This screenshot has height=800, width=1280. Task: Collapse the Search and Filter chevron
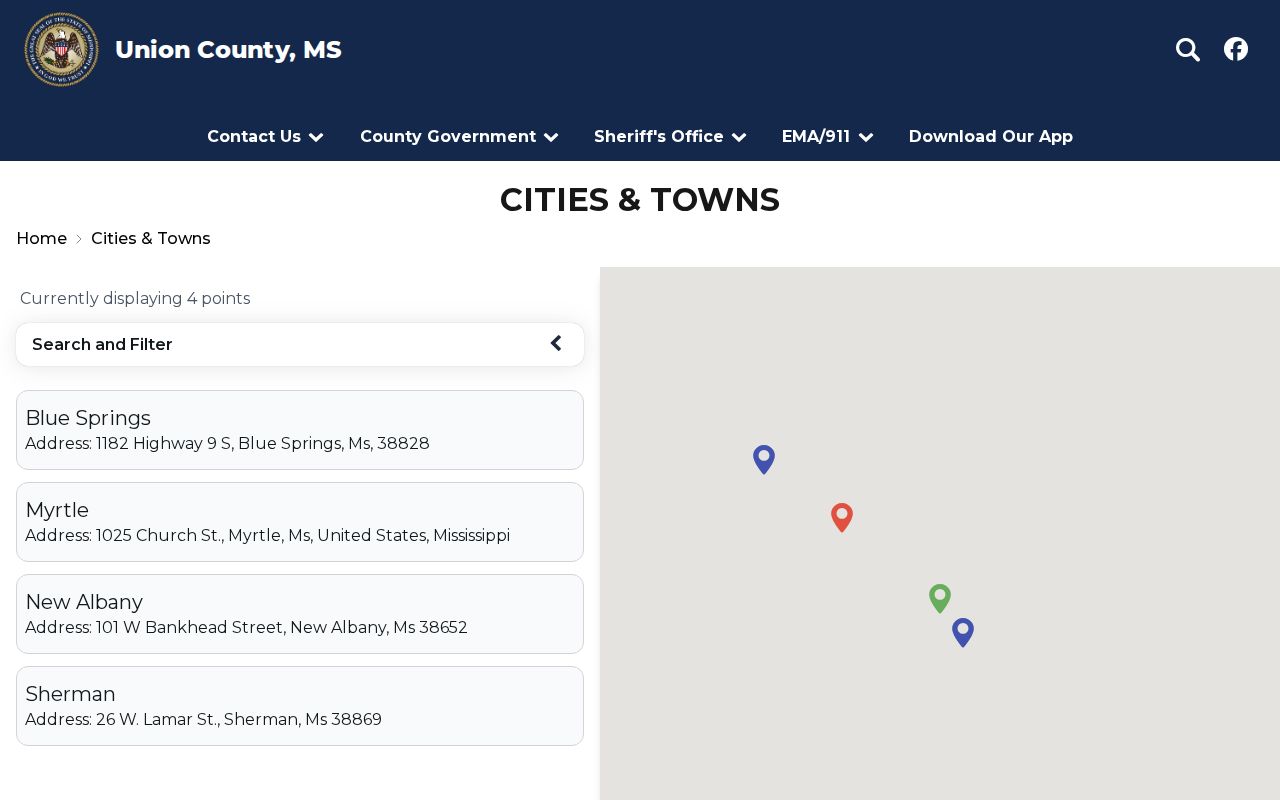coord(556,344)
